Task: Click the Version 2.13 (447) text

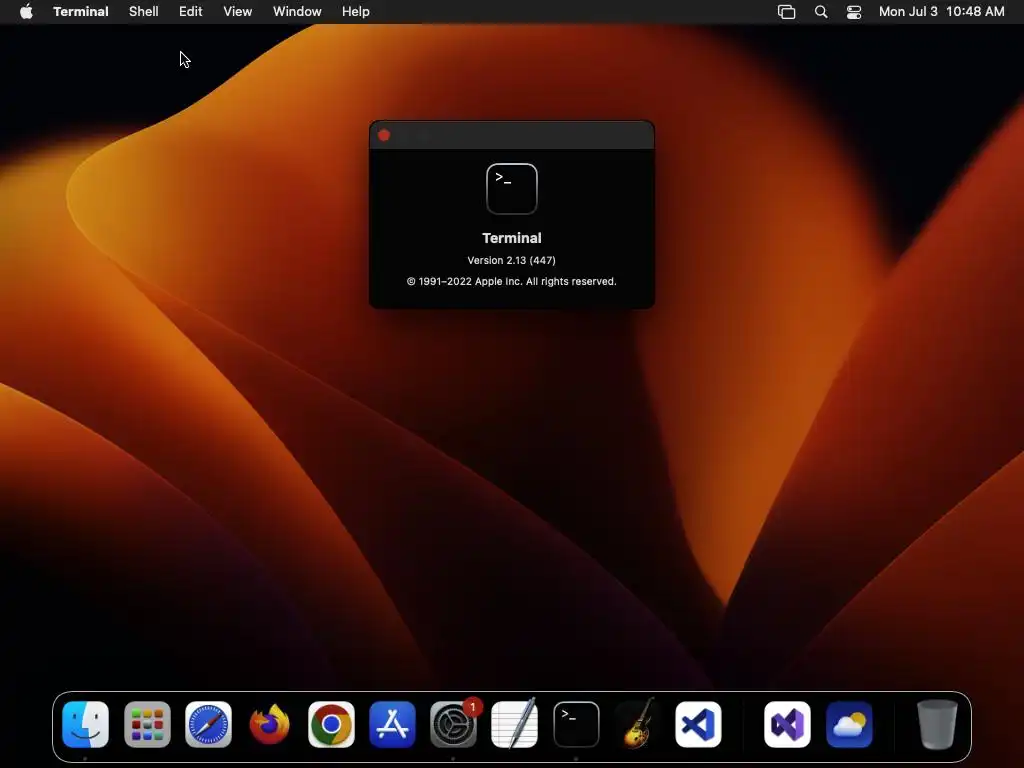Action: [x=511, y=260]
